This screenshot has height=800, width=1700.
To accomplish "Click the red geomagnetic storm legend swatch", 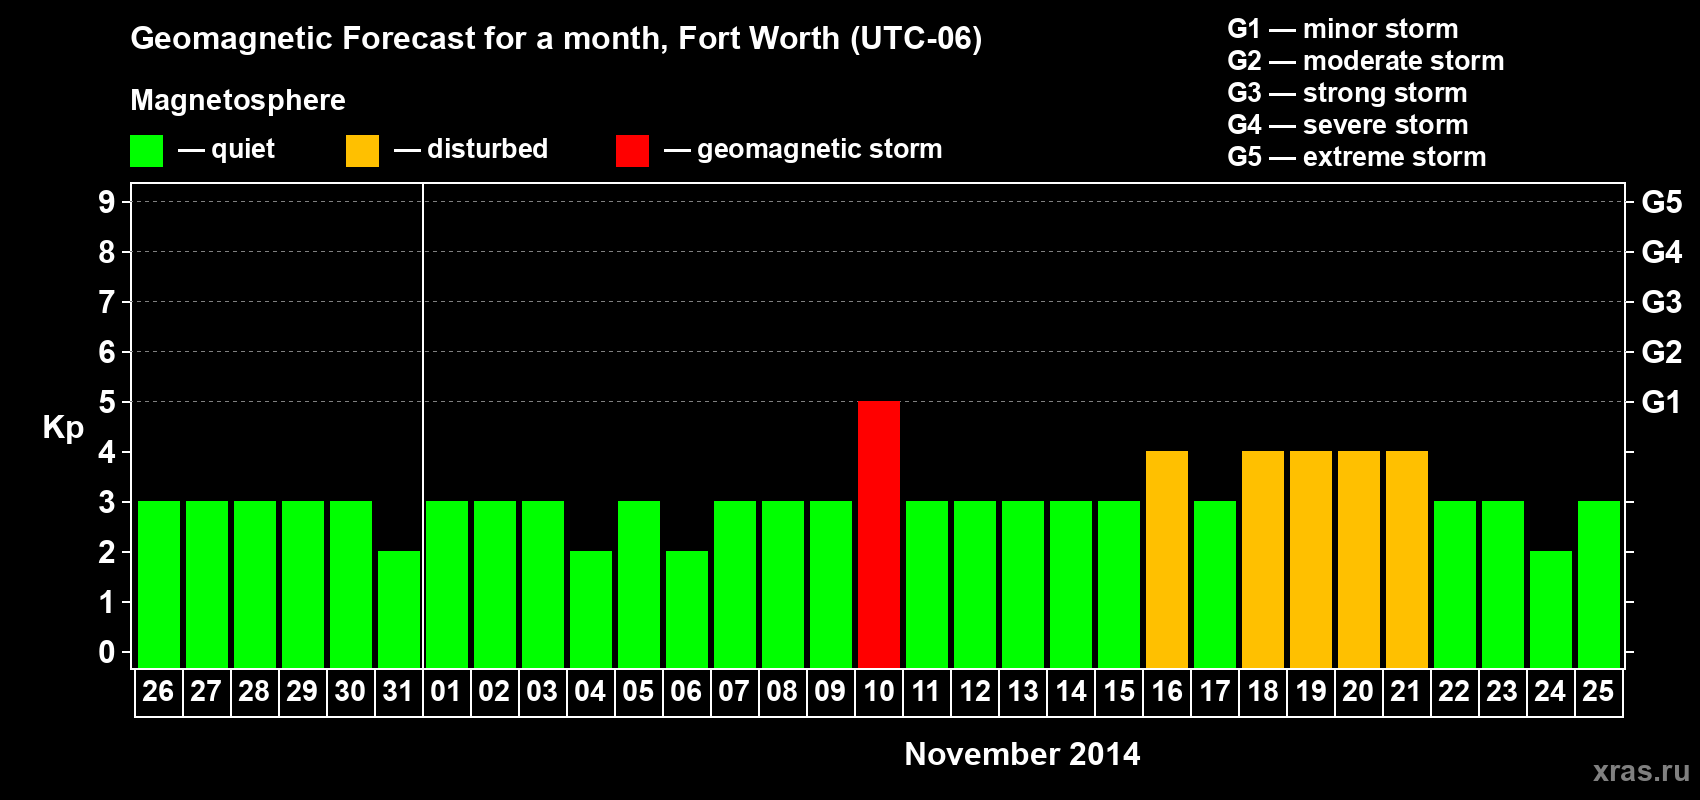I will (x=632, y=151).
